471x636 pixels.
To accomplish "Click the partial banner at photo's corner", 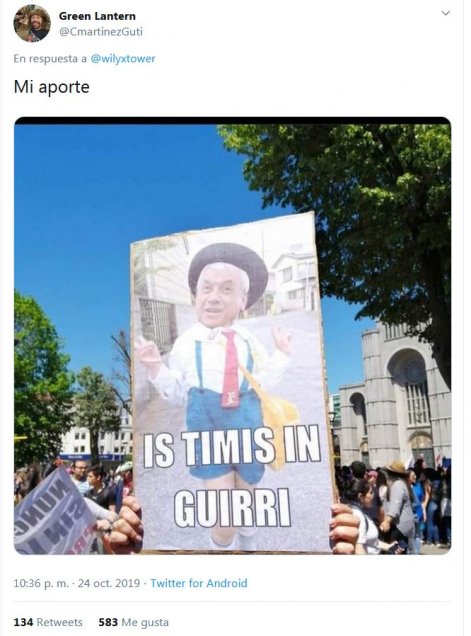I will pos(55,513).
